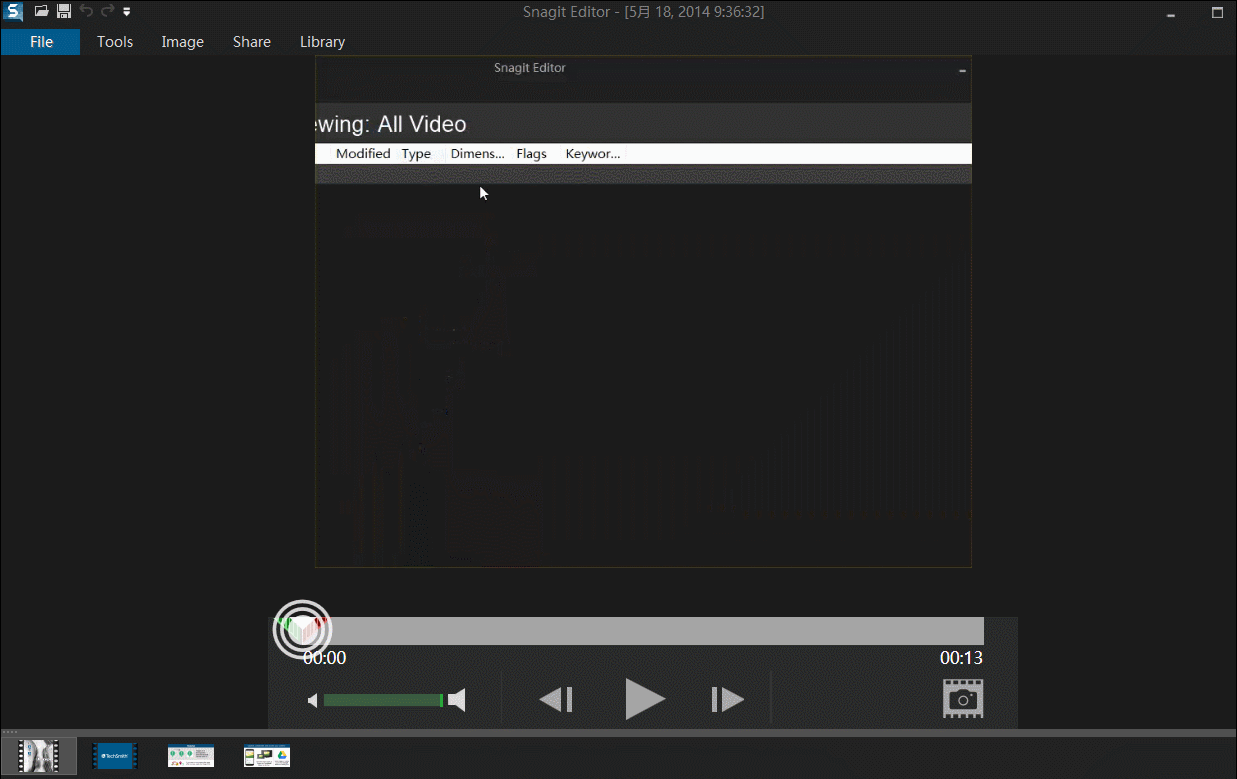Expand the Quick Access Toolbar dropdown arrow

tap(127, 12)
